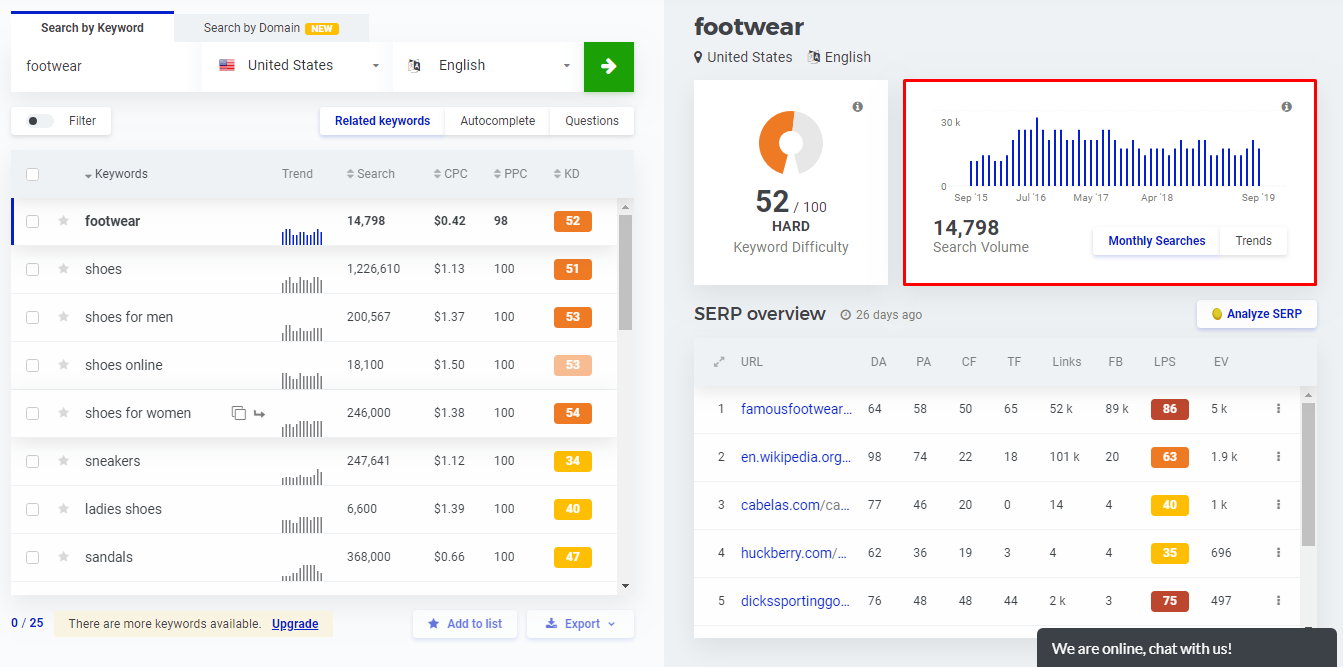Click the KD 34 badge for sneakers
Image resolution: width=1343 pixels, height=667 pixels.
tap(573, 461)
